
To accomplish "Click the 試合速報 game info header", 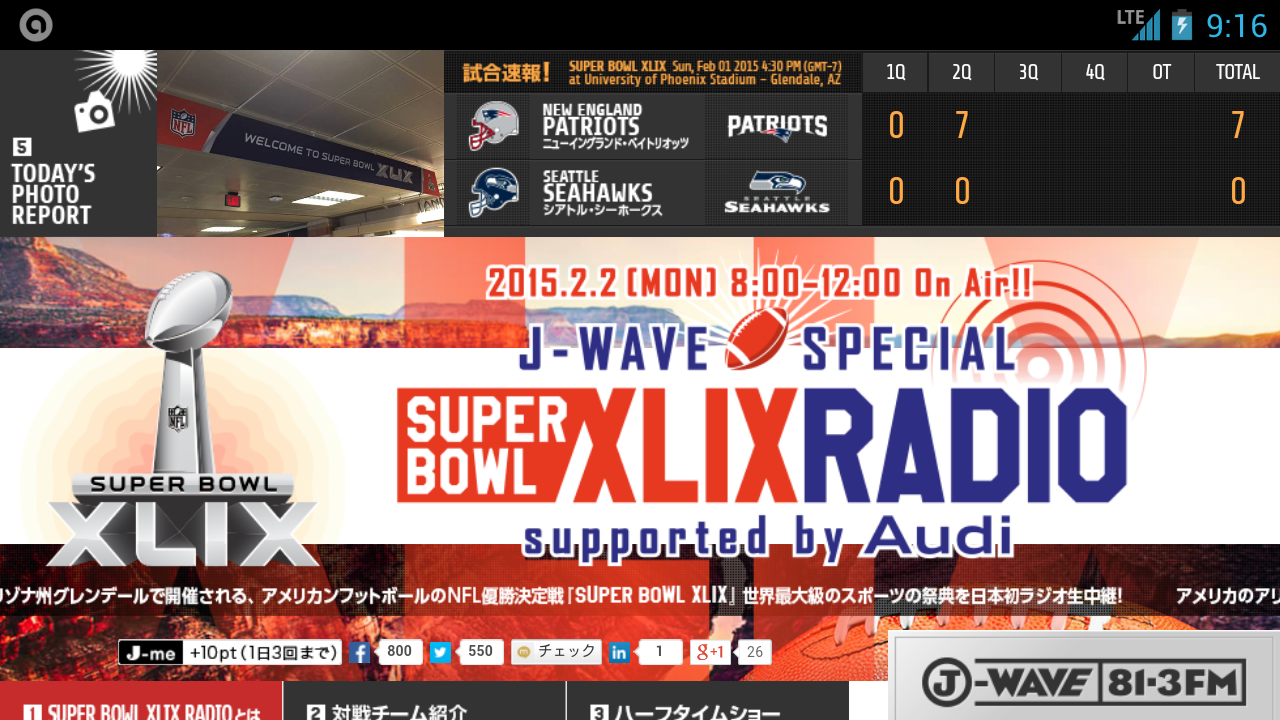I will click(652, 72).
